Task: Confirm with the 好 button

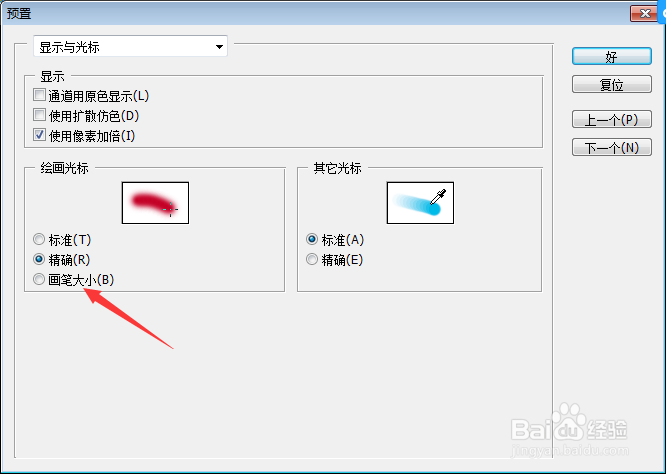Action: (x=612, y=56)
